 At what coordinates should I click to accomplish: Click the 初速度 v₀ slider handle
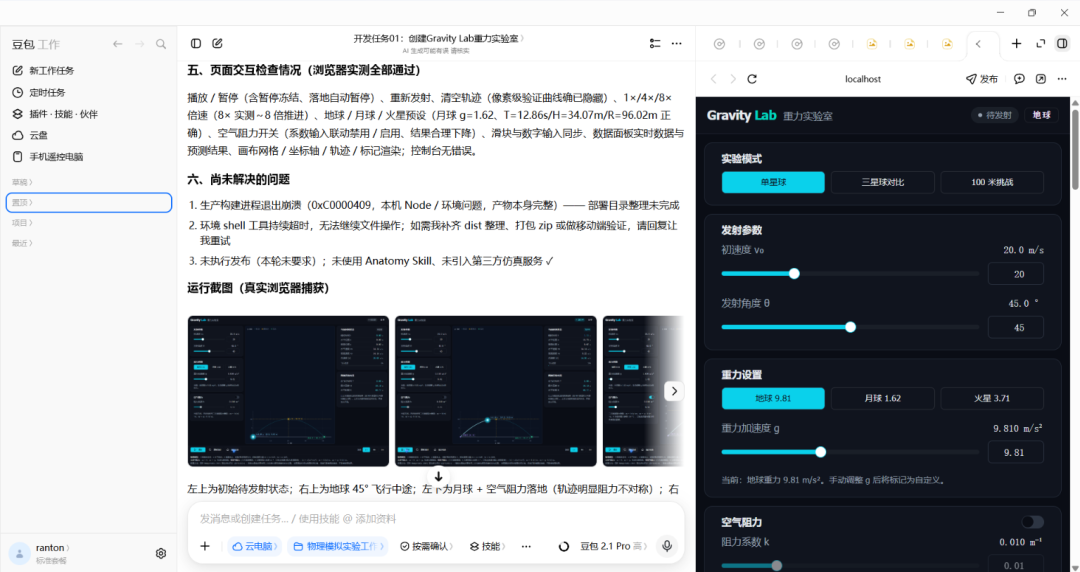794,274
